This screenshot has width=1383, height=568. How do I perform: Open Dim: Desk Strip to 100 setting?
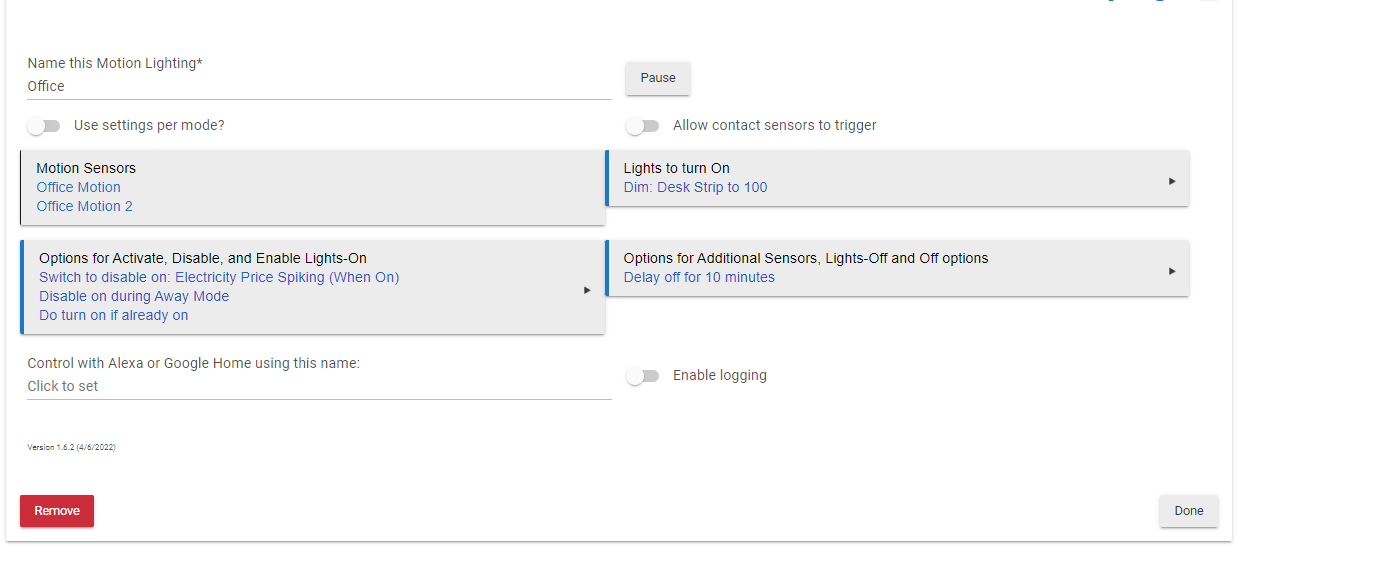tap(695, 187)
